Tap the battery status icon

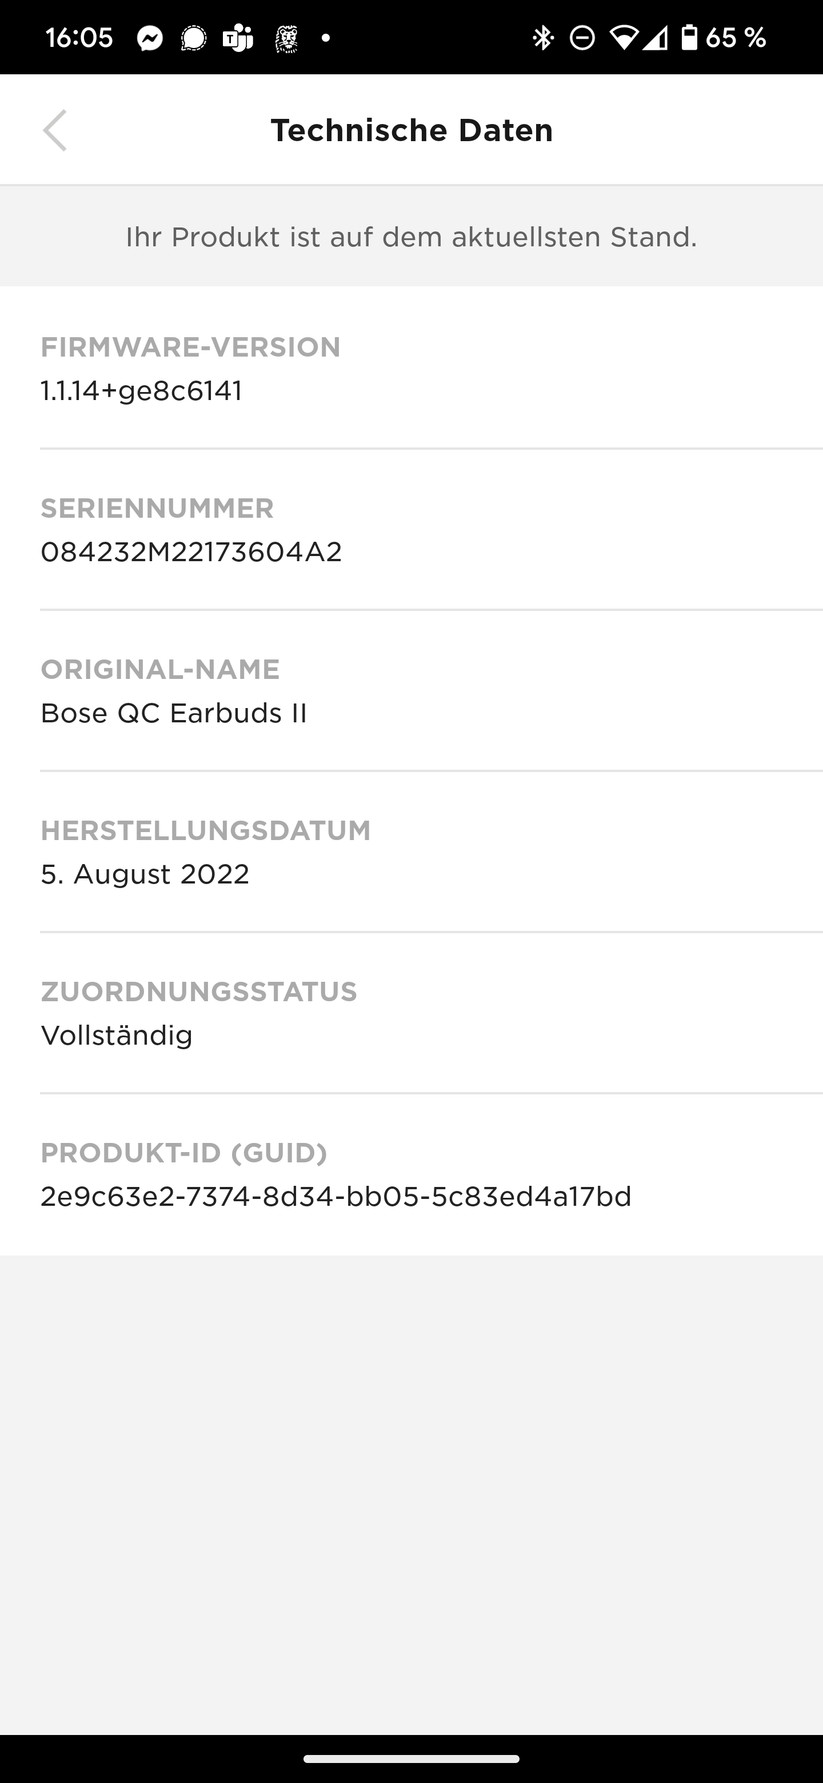(689, 39)
